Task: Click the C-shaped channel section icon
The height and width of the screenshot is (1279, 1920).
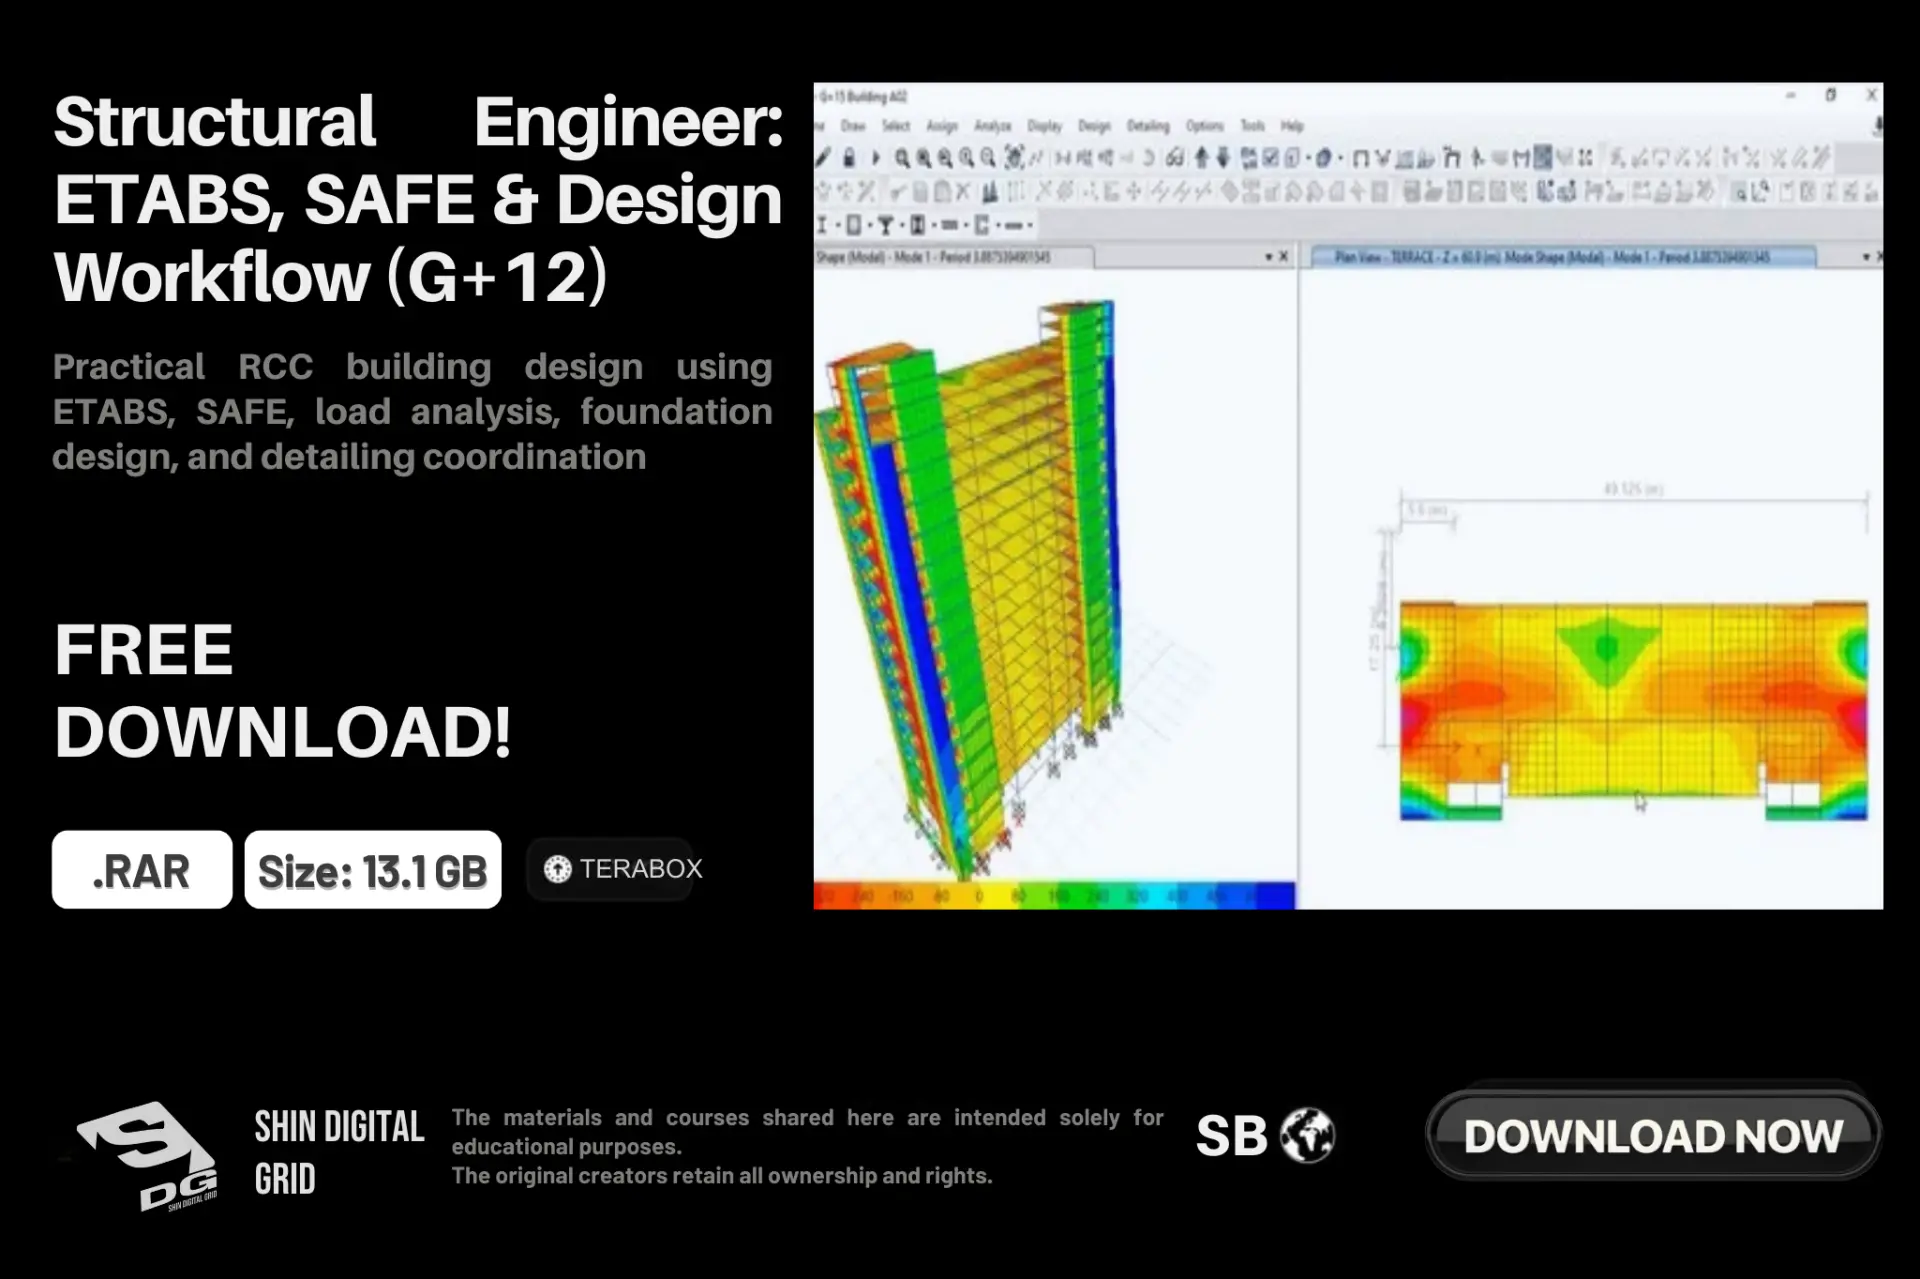Action: 981,224
